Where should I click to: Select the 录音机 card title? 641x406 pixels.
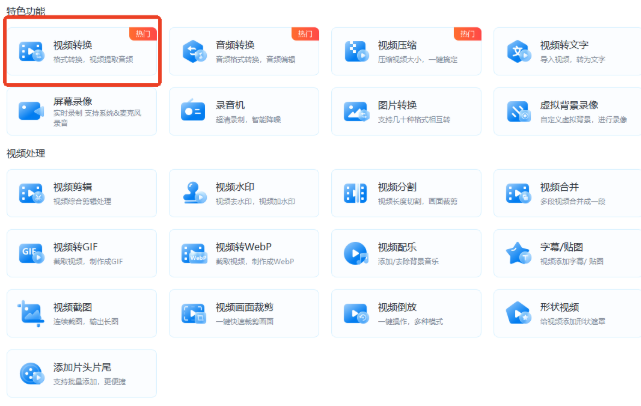point(230,105)
